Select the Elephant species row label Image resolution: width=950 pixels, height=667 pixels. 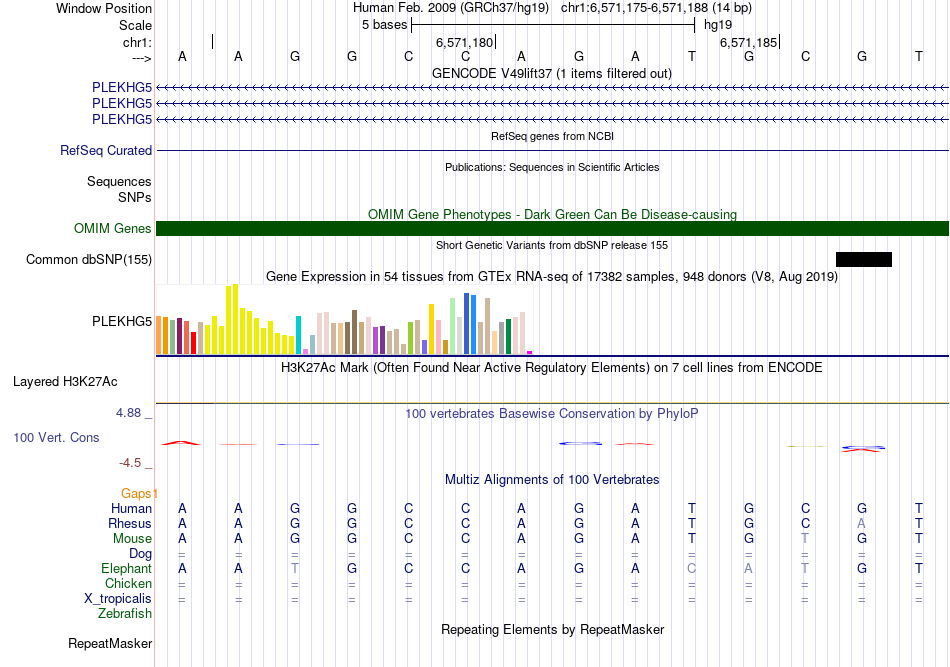pos(127,569)
